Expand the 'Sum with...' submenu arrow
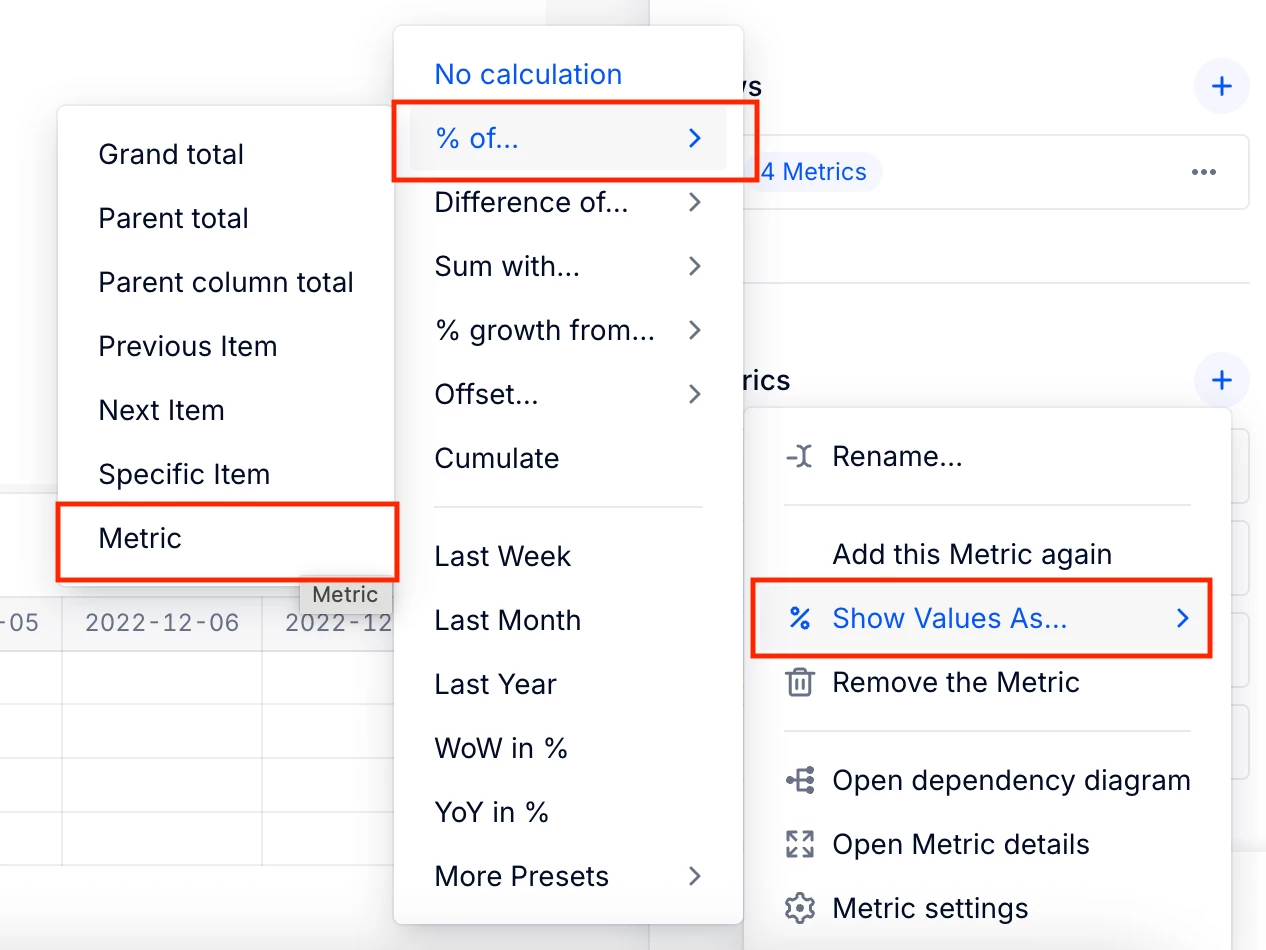This screenshot has height=950, width=1266. click(695, 267)
